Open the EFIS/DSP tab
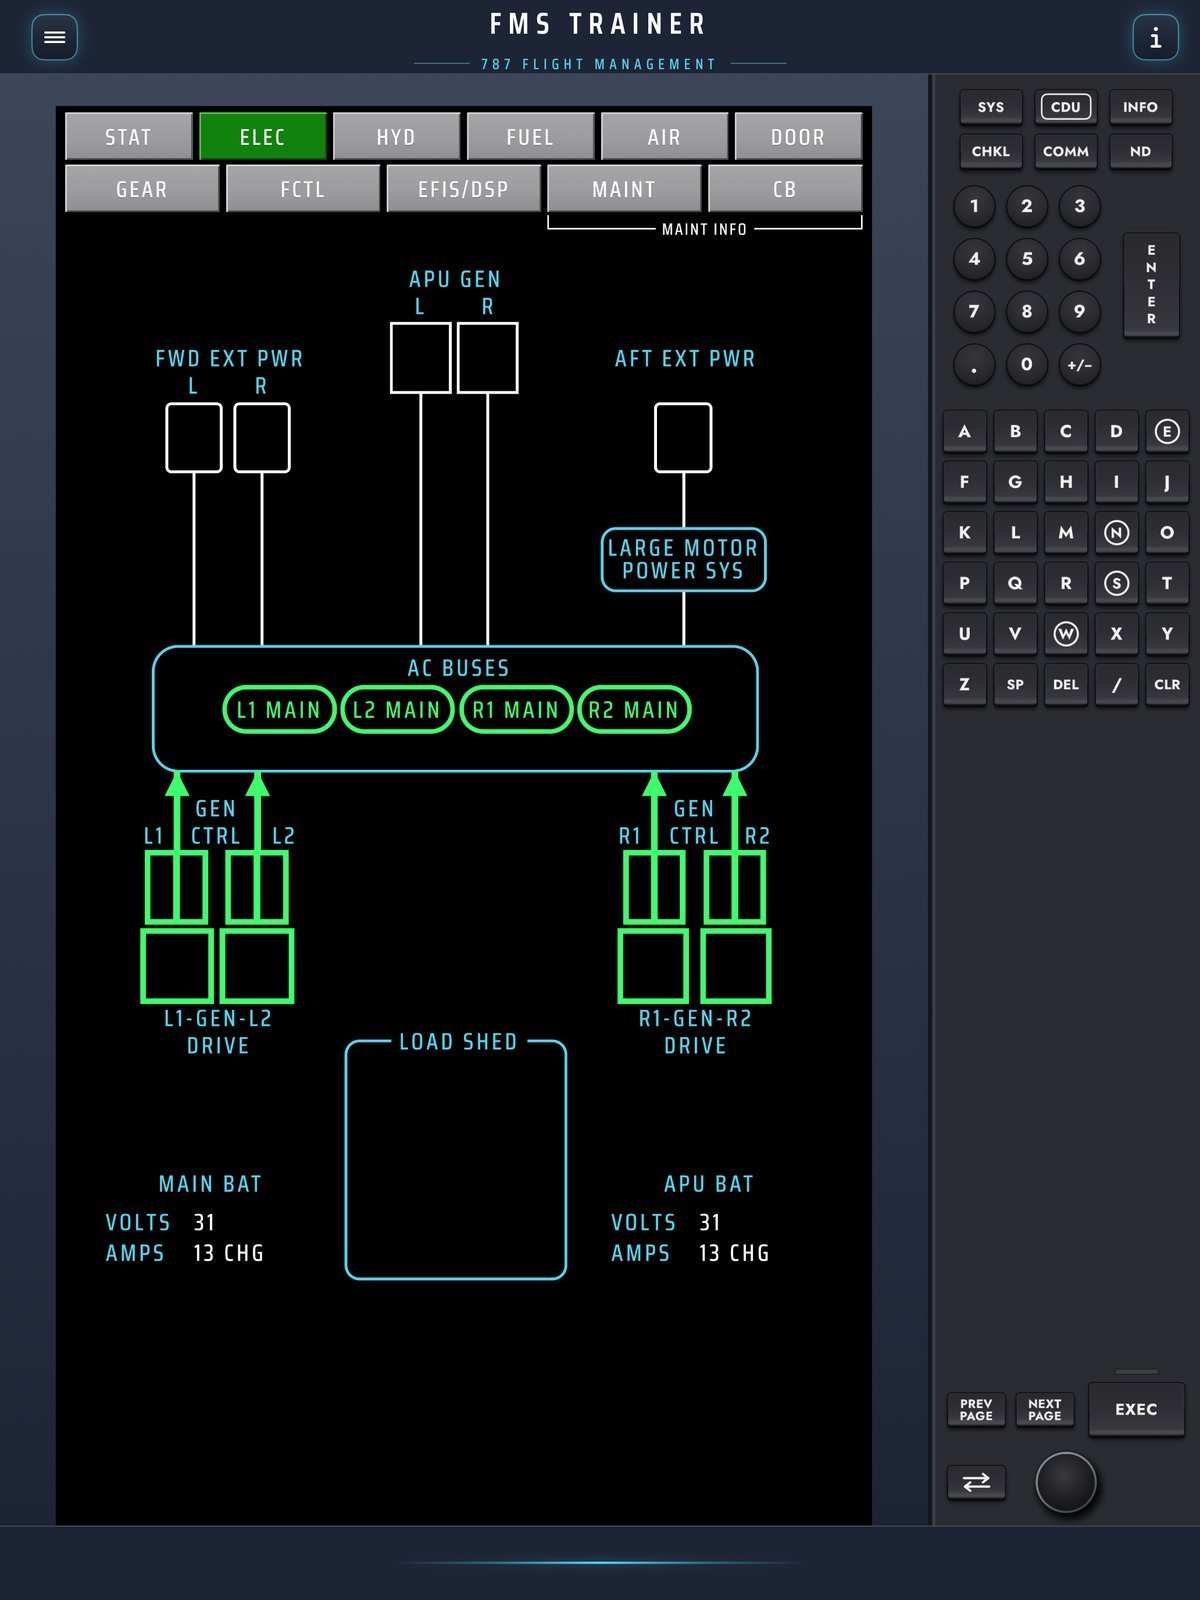This screenshot has width=1200, height=1600. click(x=464, y=189)
